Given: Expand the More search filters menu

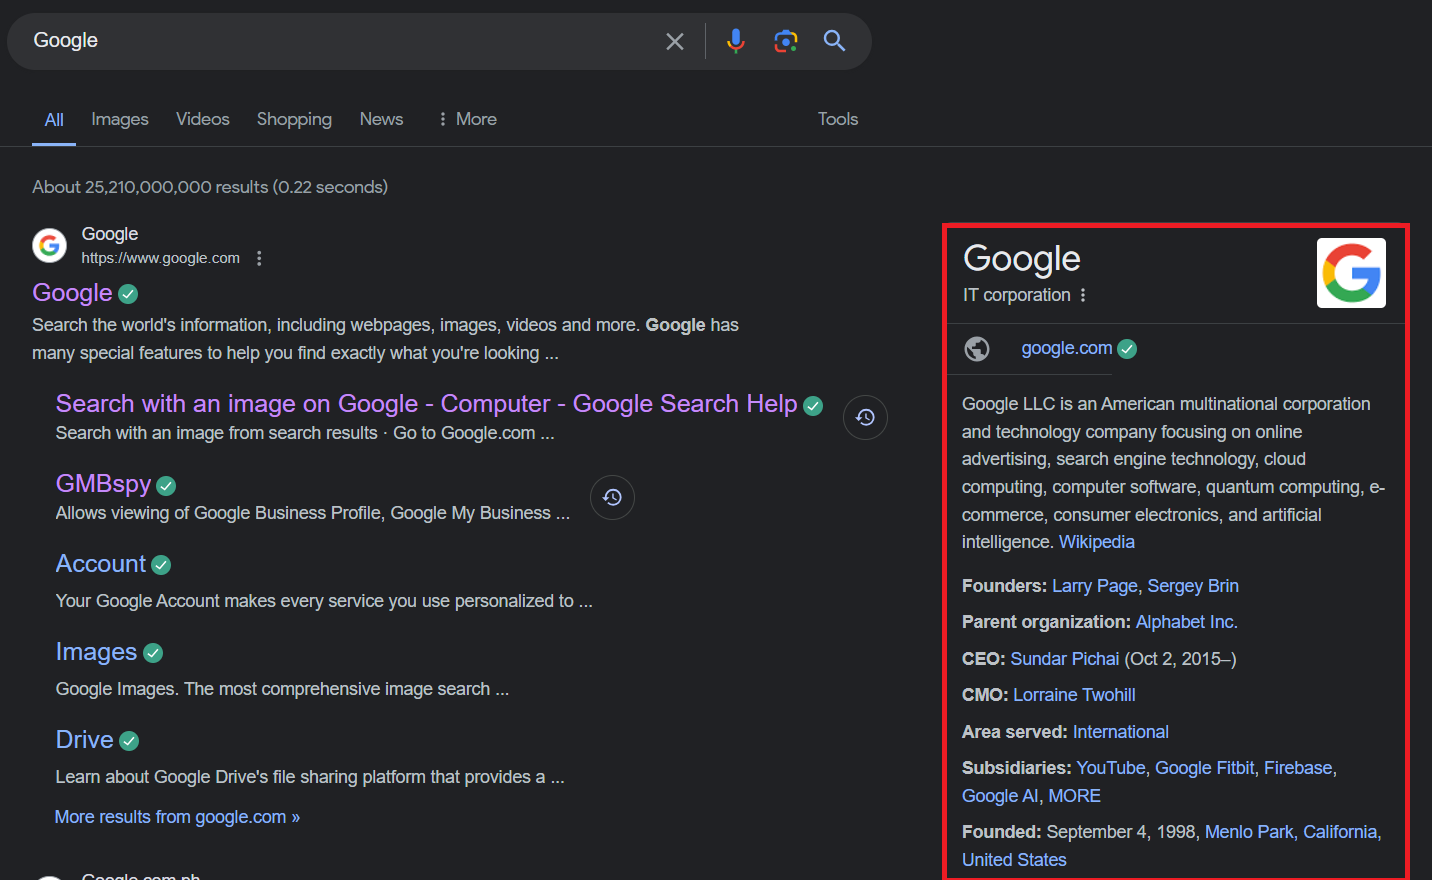Looking at the screenshot, I should click(x=467, y=119).
